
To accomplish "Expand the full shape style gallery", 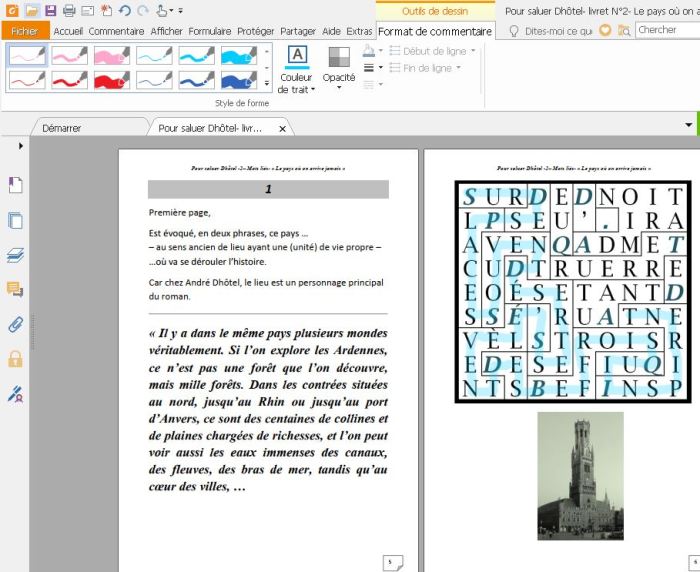I will coord(267,83).
